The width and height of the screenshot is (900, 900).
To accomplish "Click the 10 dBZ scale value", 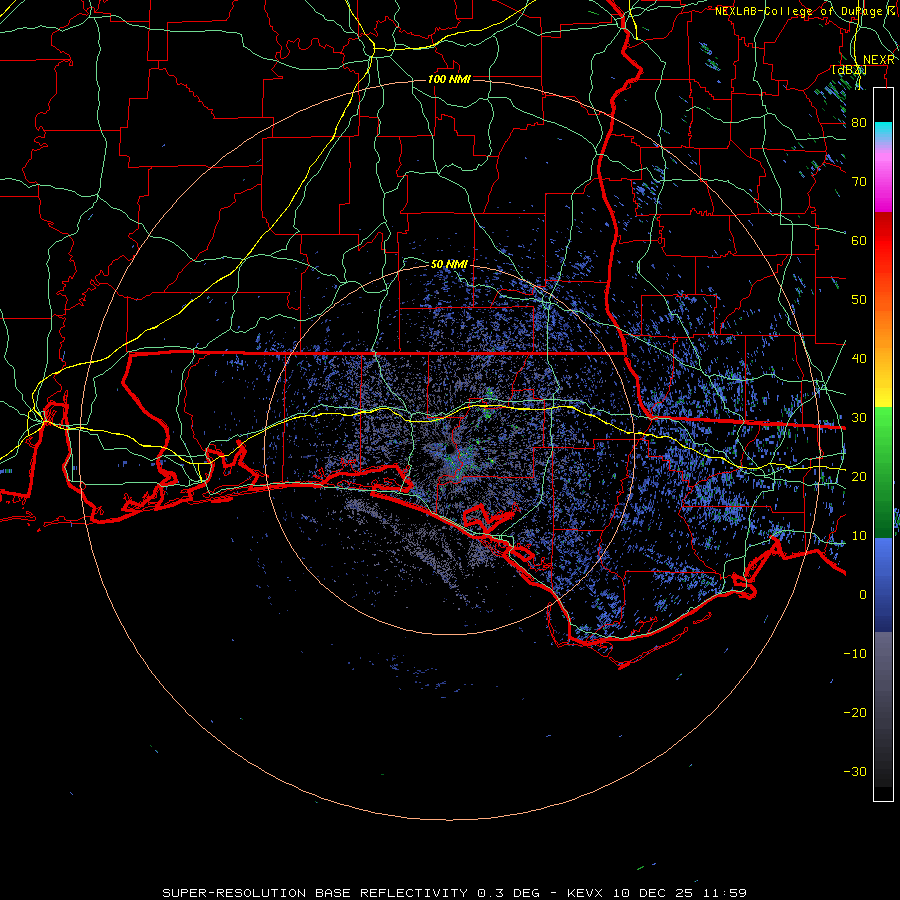I will [x=859, y=536].
